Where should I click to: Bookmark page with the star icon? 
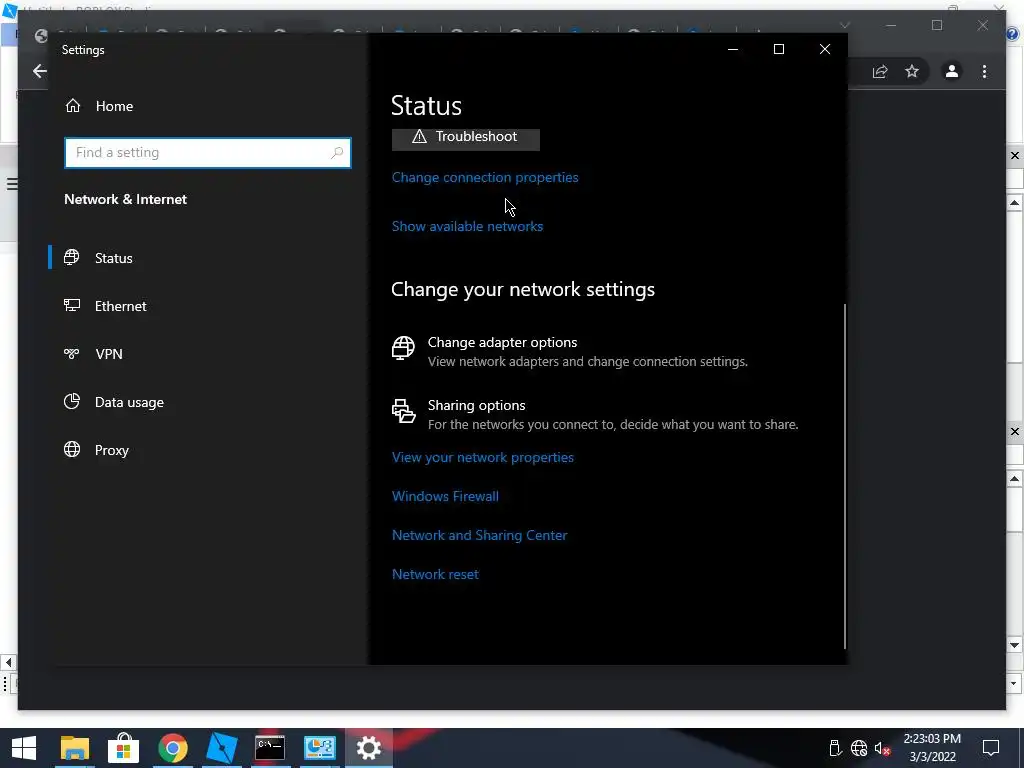point(912,71)
